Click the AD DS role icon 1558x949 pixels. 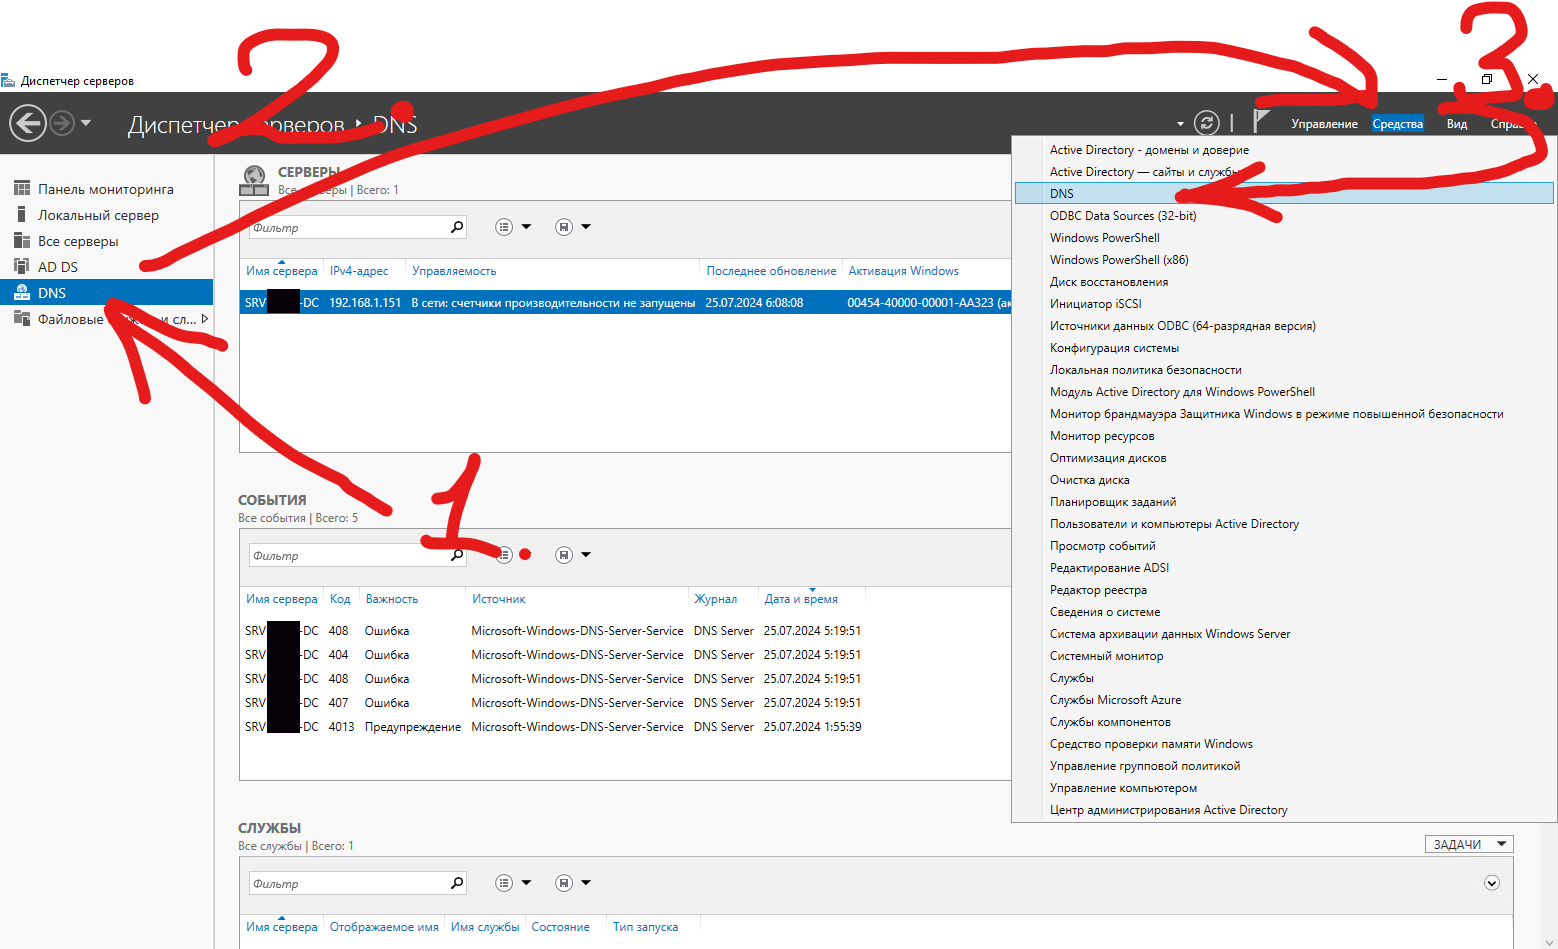(22, 266)
